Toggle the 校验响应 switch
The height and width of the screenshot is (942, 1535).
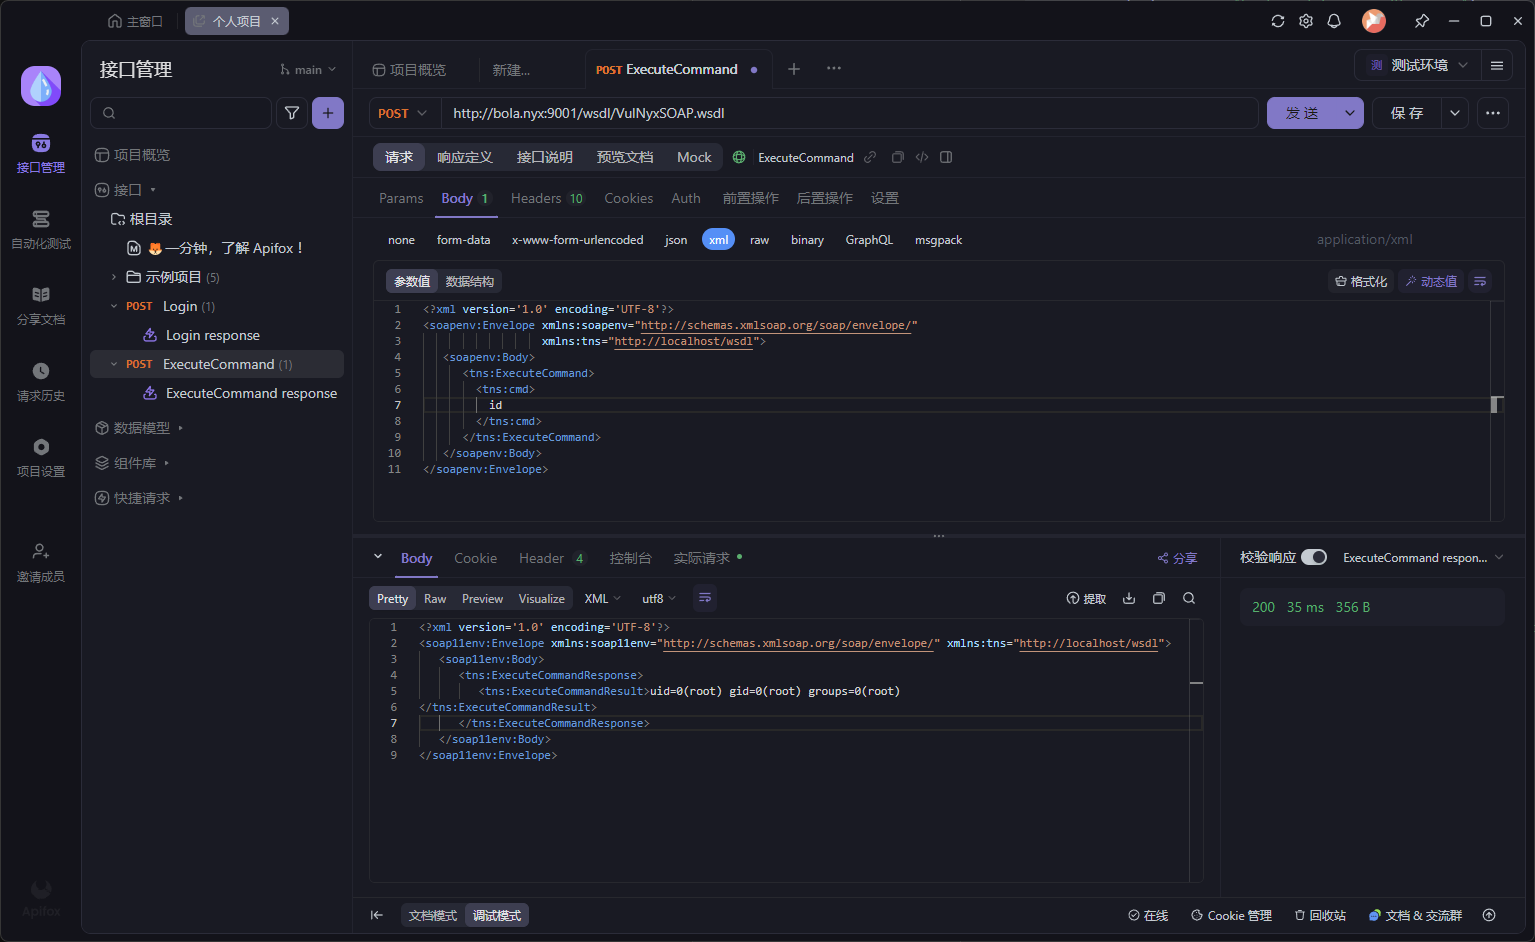tap(1314, 557)
